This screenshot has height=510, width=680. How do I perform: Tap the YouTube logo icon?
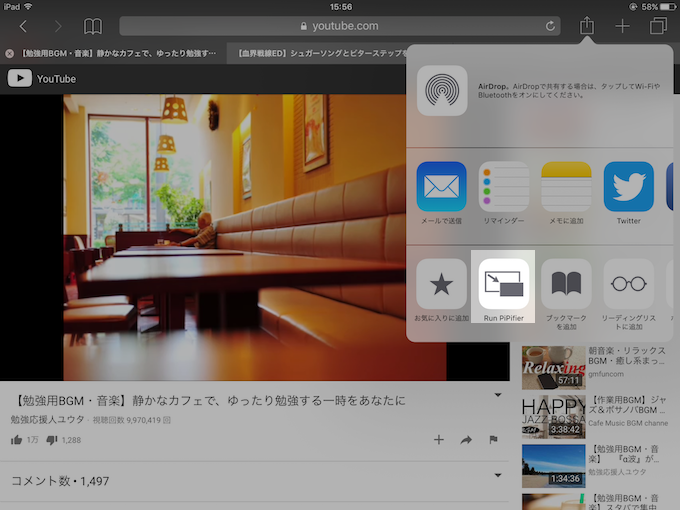(x=20, y=78)
